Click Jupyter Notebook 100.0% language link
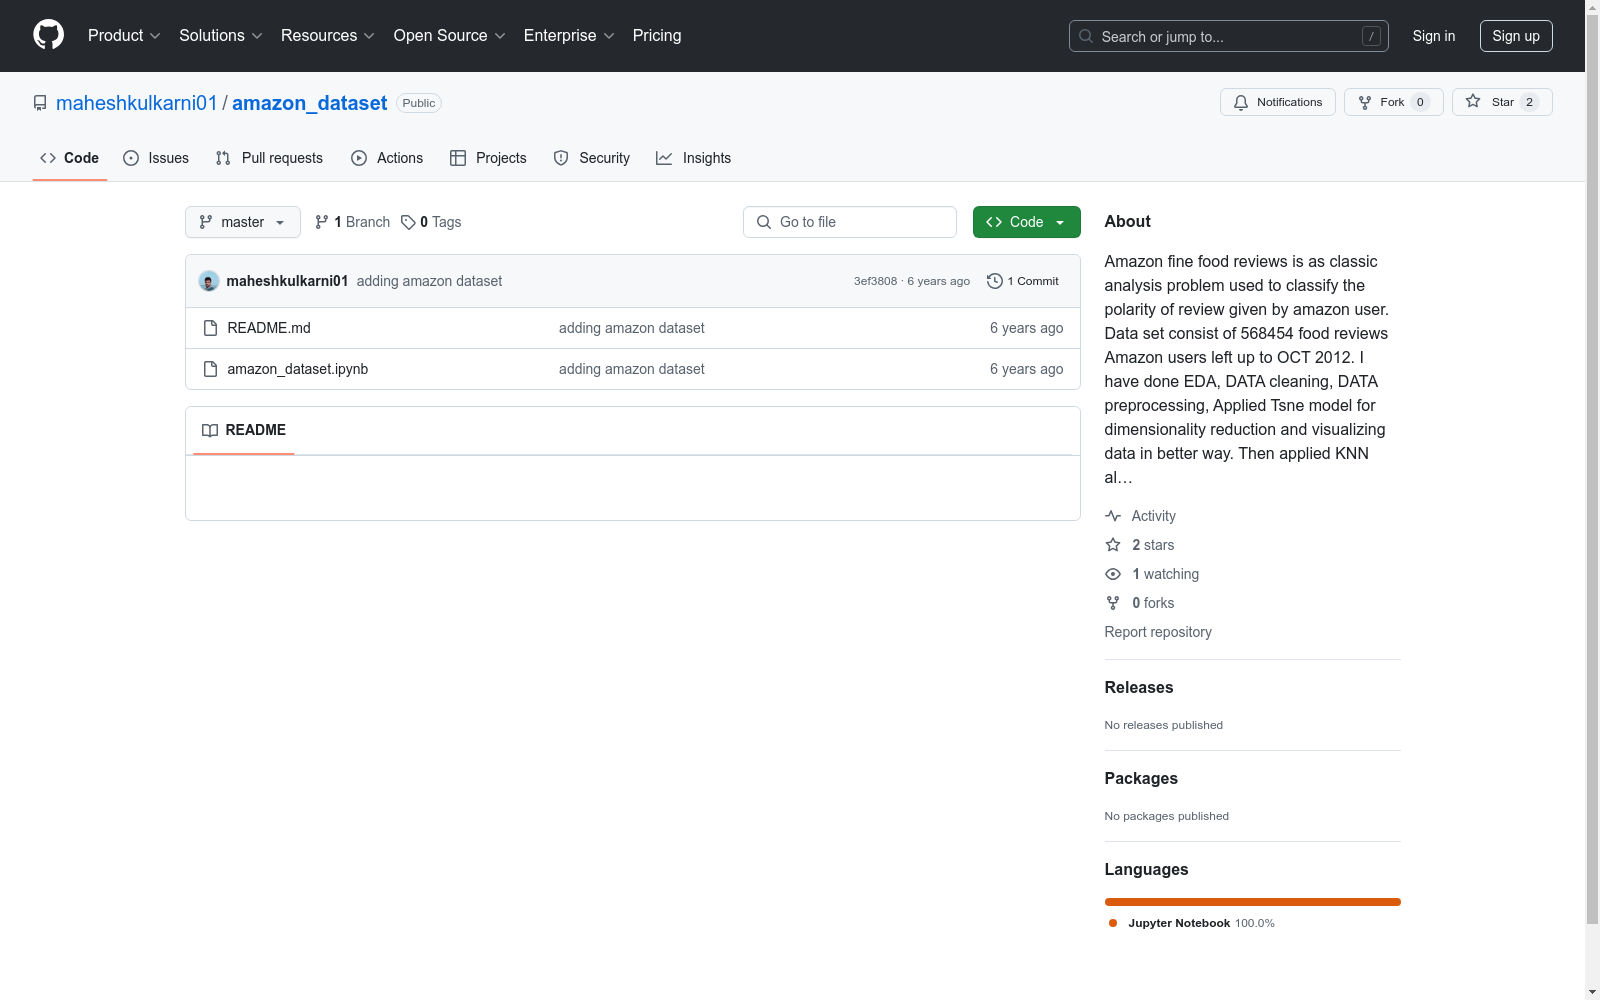The height and width of the screenshot is (1000, 1600). pyautogui.click(x=1191, y=923)
